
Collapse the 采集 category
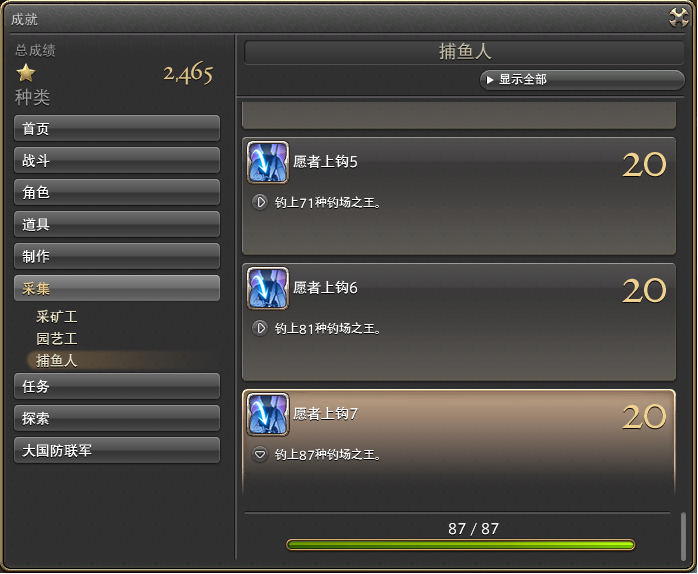pyautogui.click(x=117, y=289)
